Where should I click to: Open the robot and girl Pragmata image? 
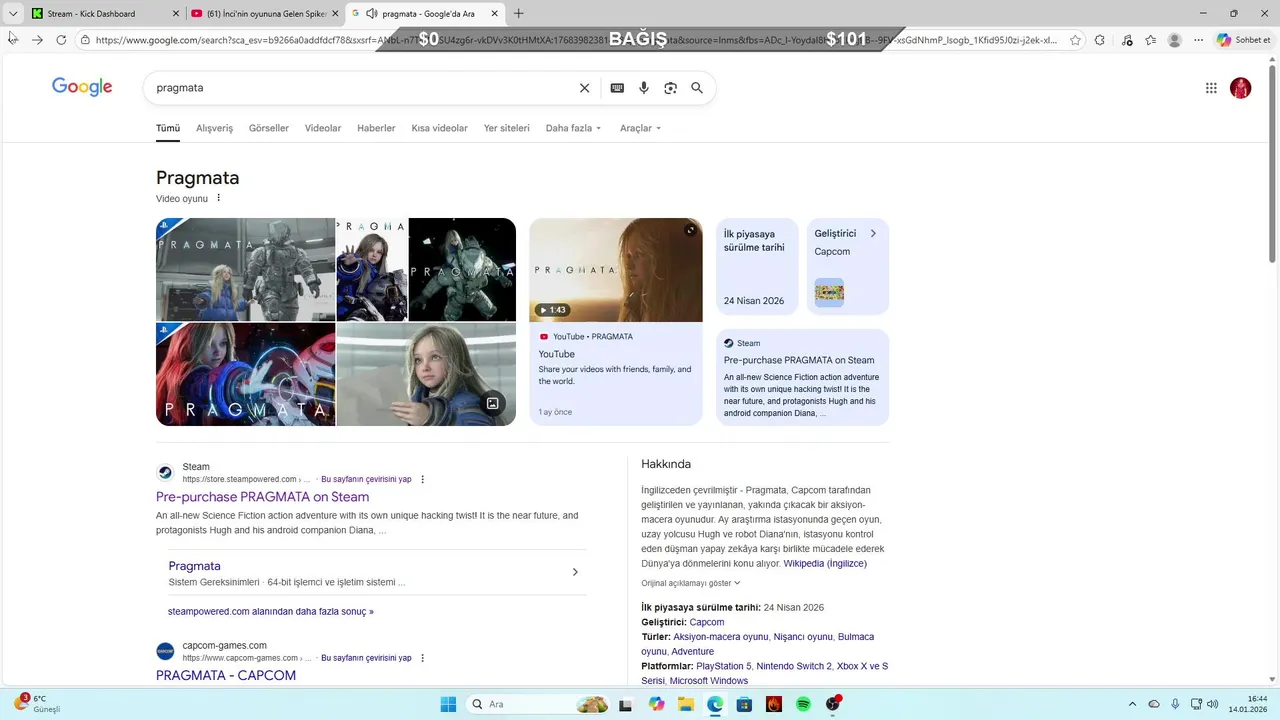245,269
